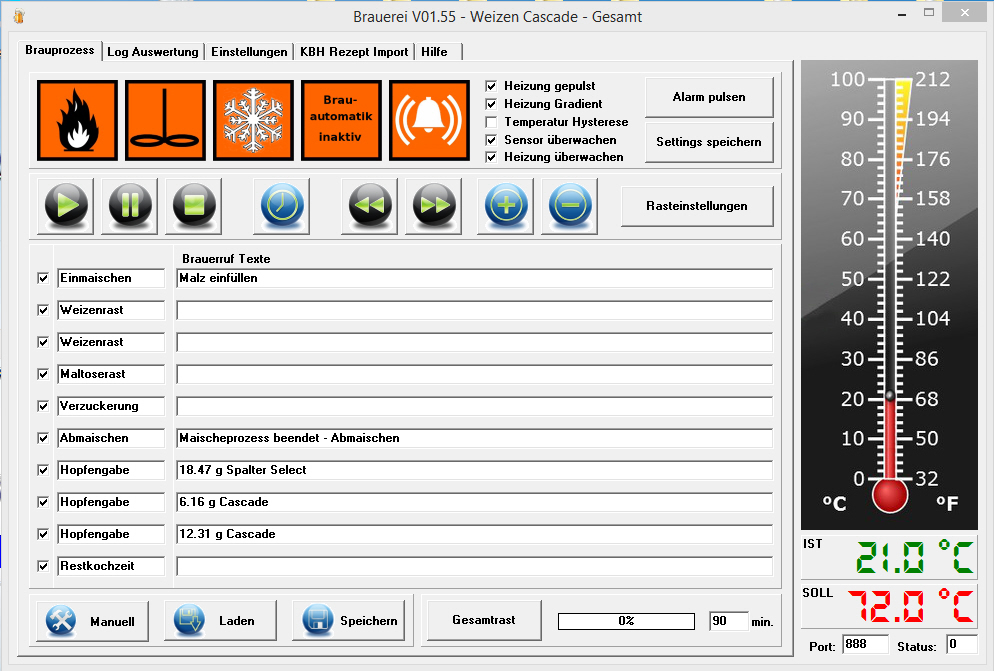The height and width of the screenshot is (671, 994).
Task: Click the Gesamtrast progress bar
Action: click(x=626, y=621)
